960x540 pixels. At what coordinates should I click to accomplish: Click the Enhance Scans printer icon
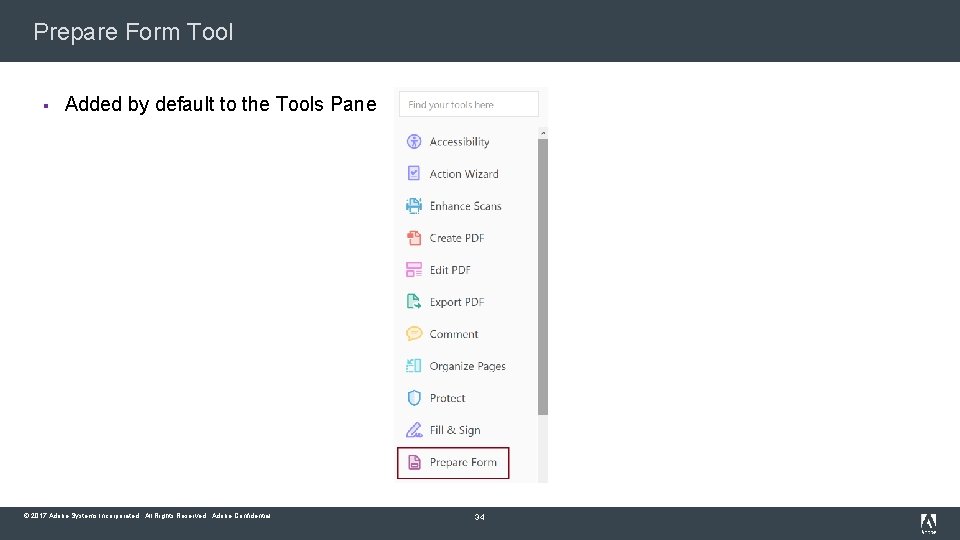click(414, 206)
